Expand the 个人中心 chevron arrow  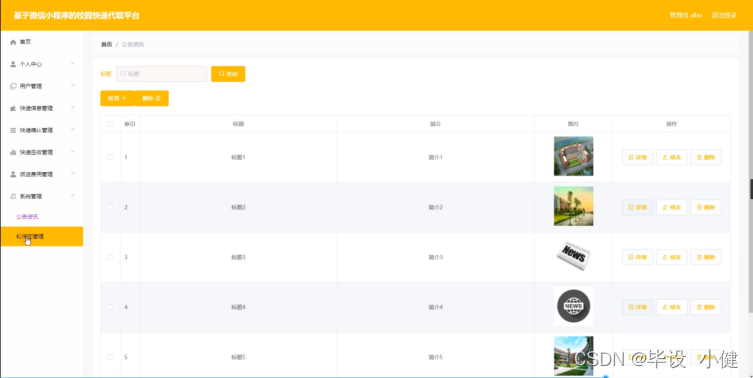click(73, 63)
